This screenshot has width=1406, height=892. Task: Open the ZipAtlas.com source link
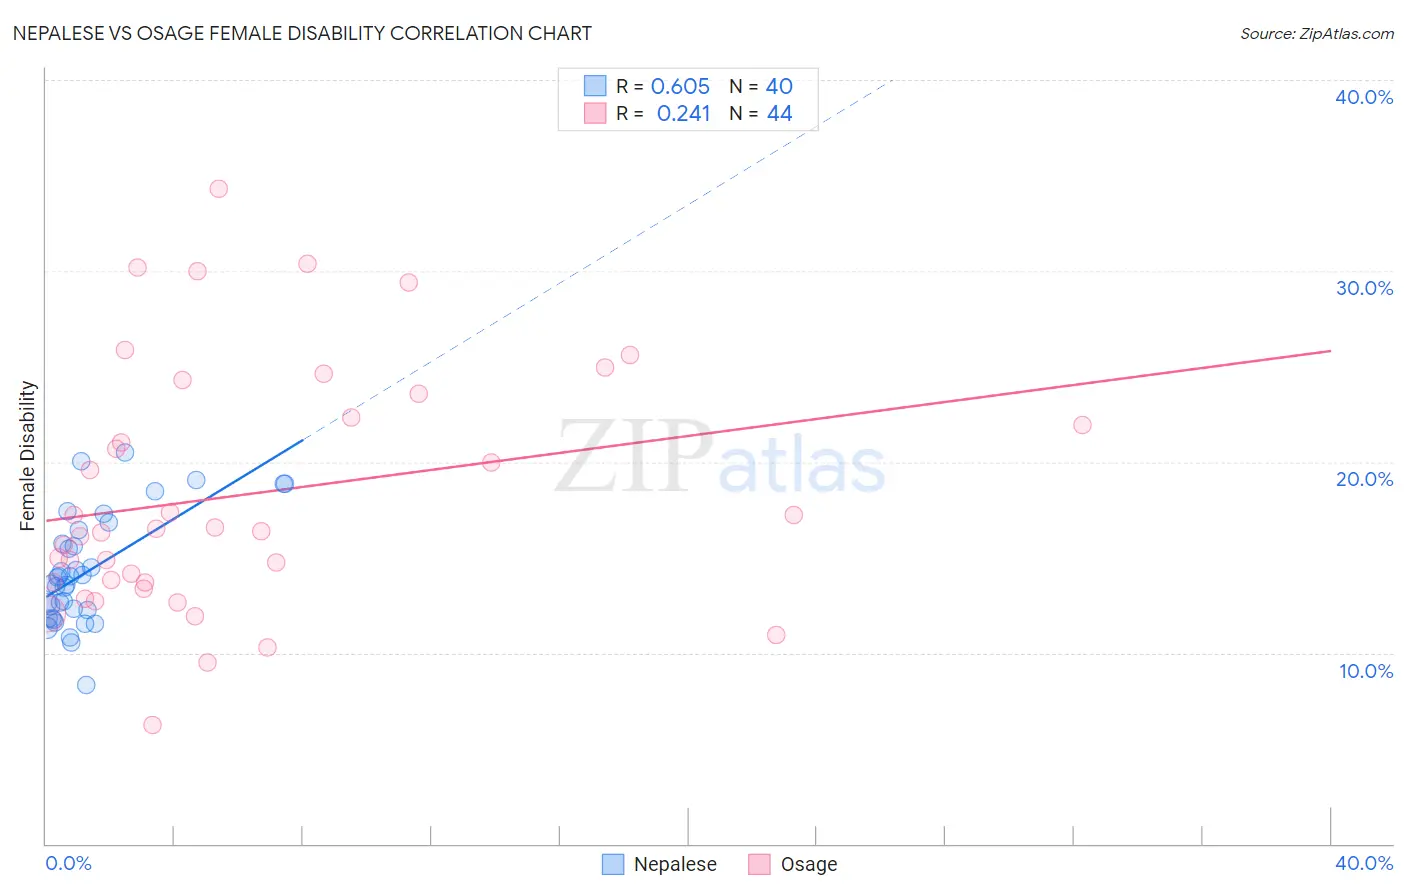1317,34
